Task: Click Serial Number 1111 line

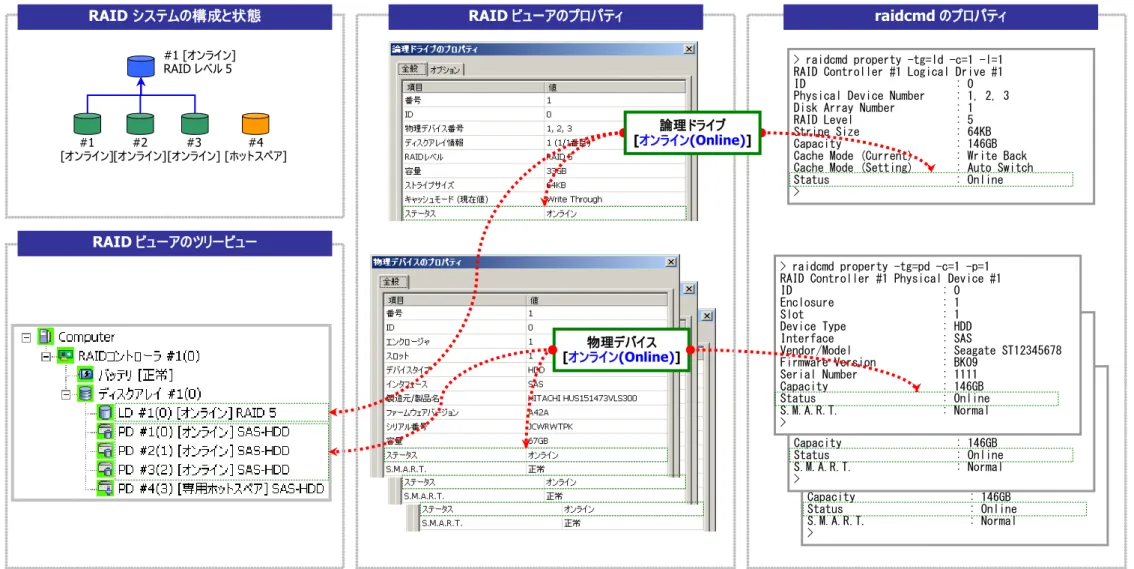Action: point(879,375)
